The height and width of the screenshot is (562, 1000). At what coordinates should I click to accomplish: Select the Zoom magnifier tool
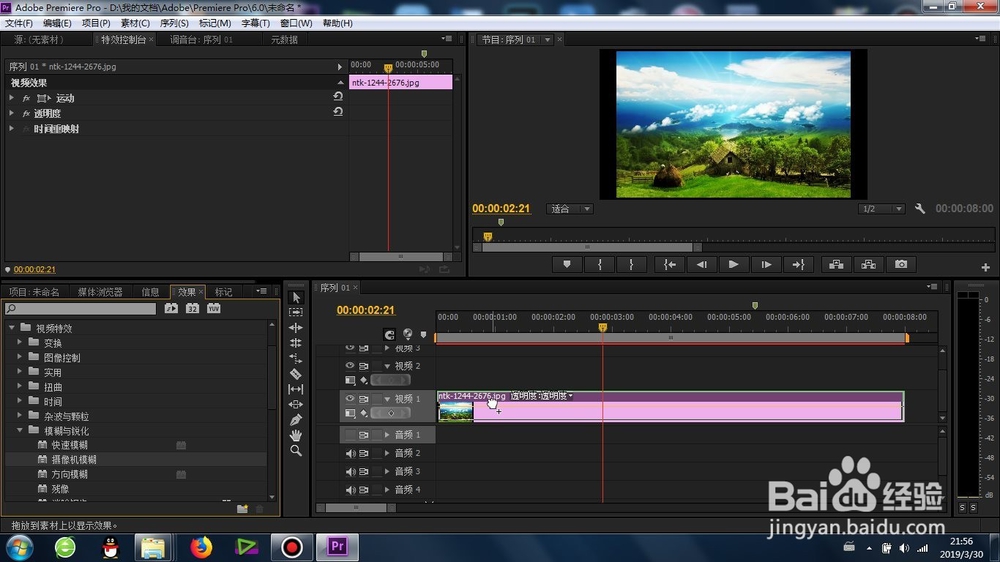tap(295, 450)
